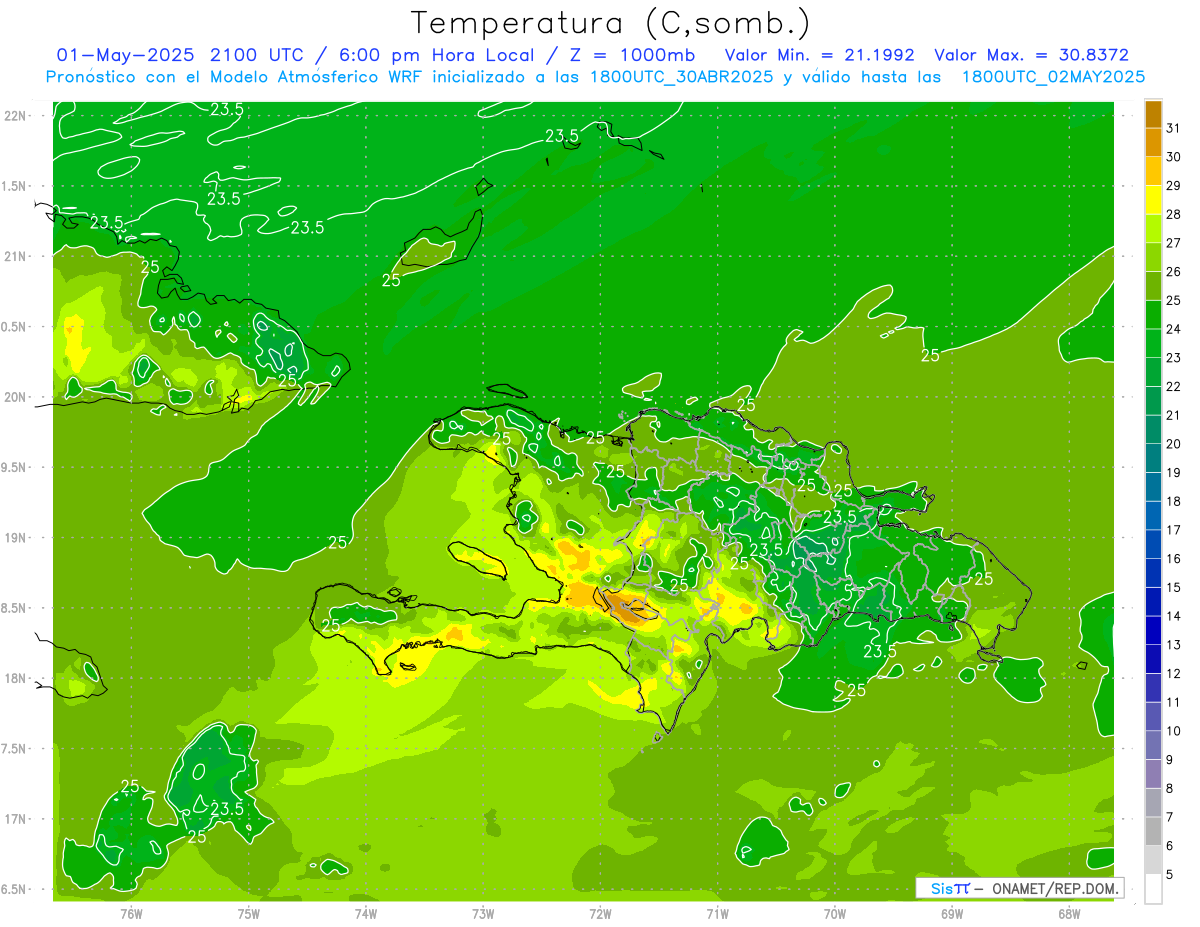Click the 17N latitude label
This screenshot has width=1200, height=927.
pos(16,819)
